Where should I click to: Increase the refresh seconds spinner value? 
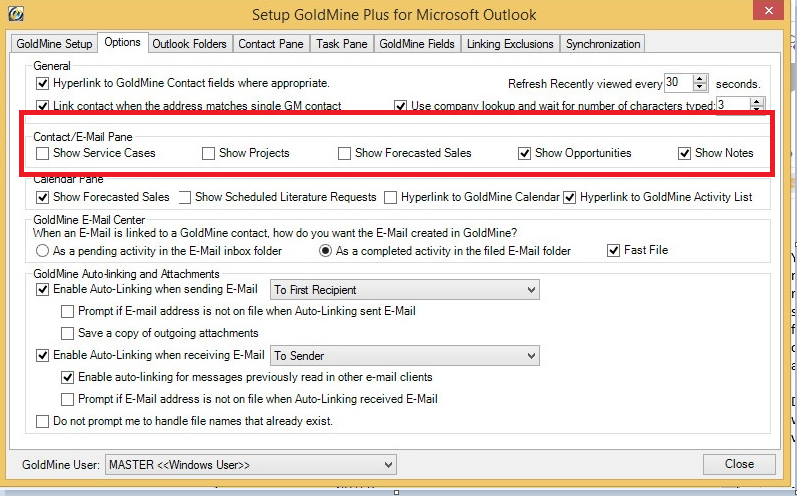[700, 79]
